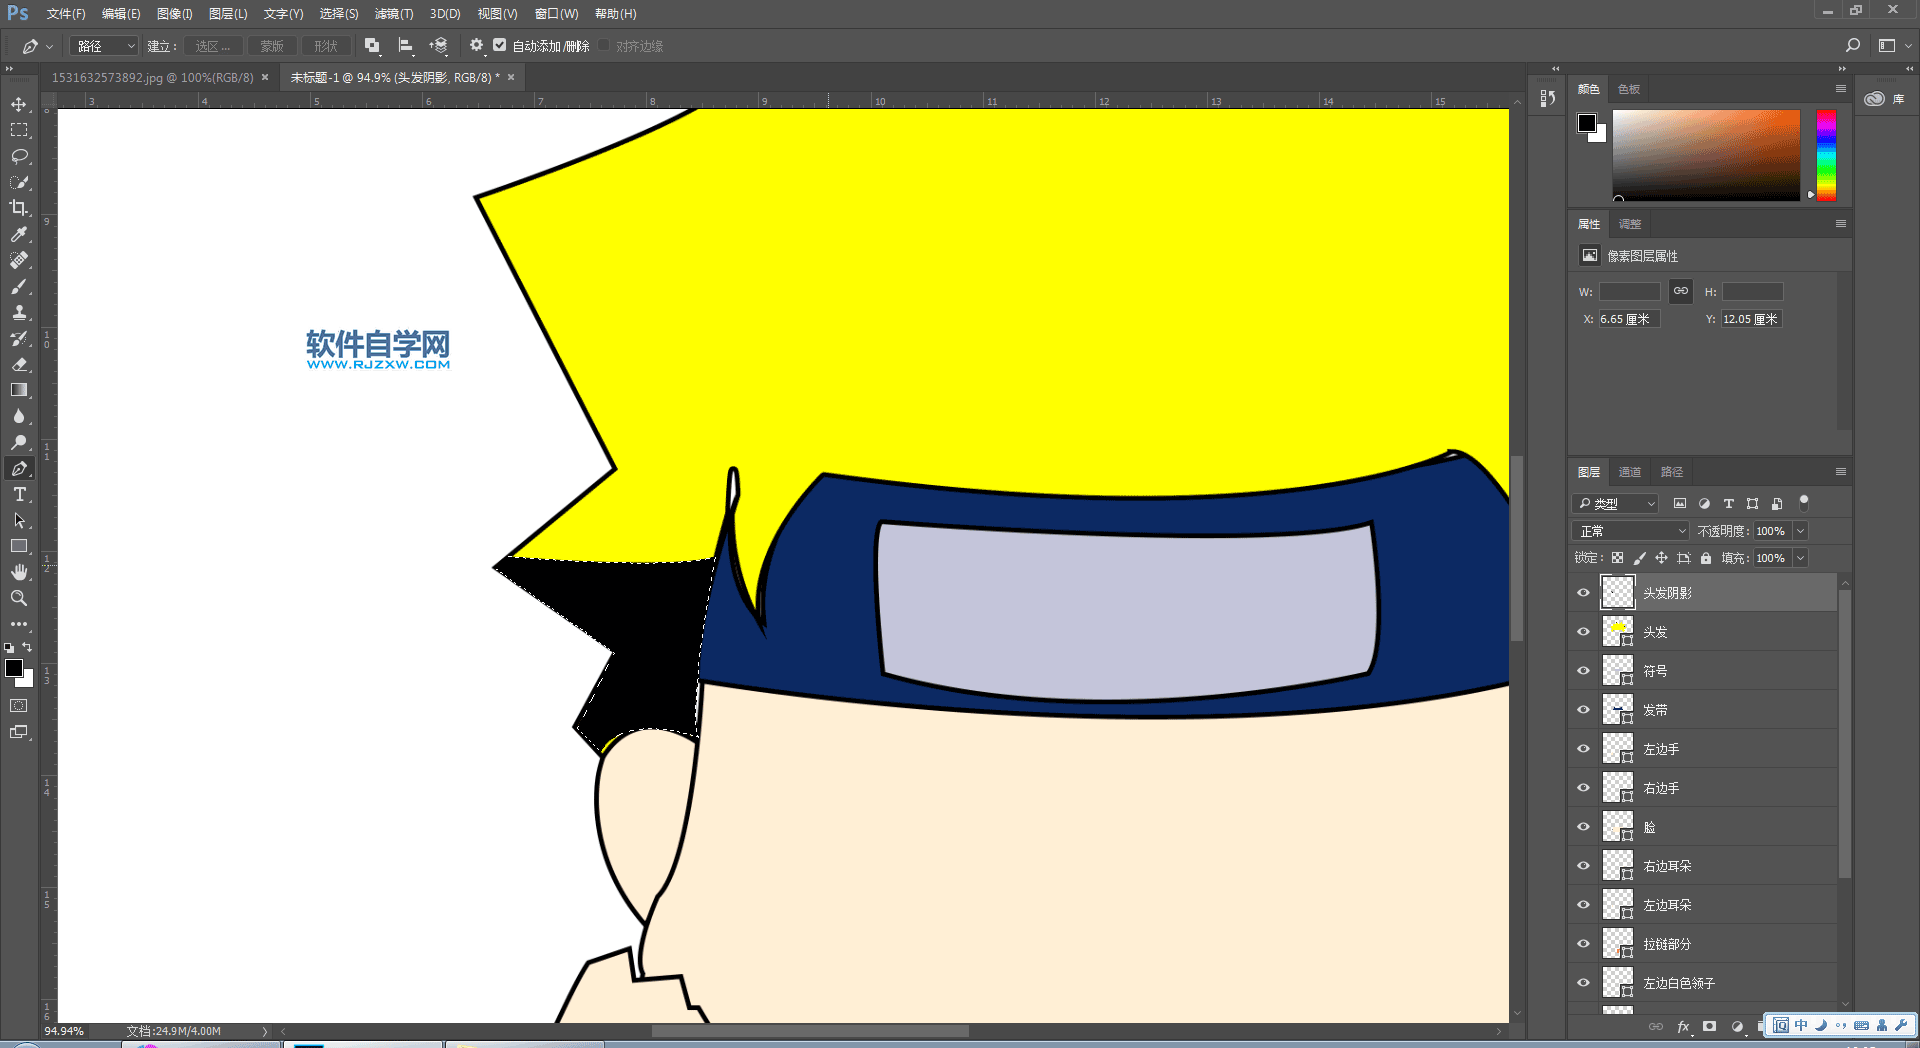Open the 滤镜(T) menu

tap(393, 14)
